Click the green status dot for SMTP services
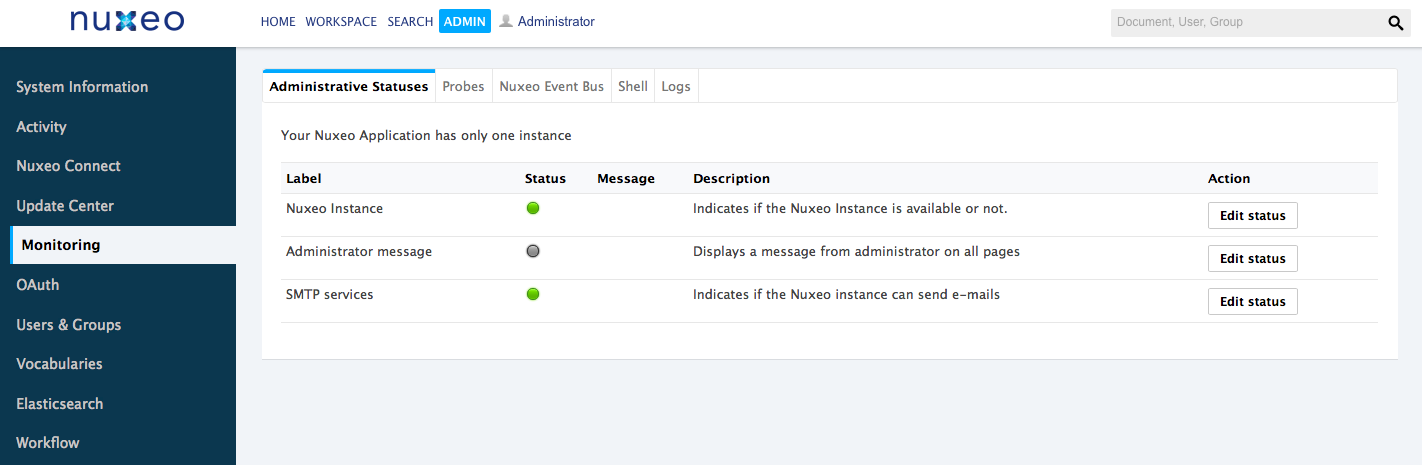 coord(533,294)
